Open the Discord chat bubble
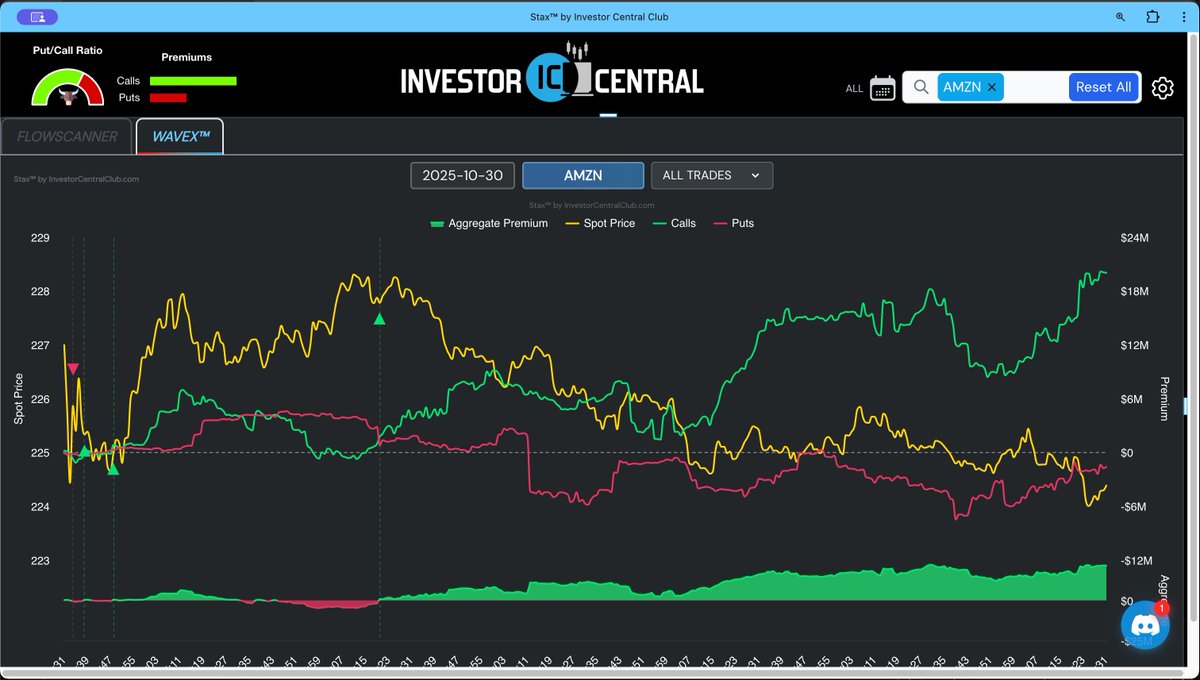The height and width of the screenshot is (680, 1200). 1145,626
